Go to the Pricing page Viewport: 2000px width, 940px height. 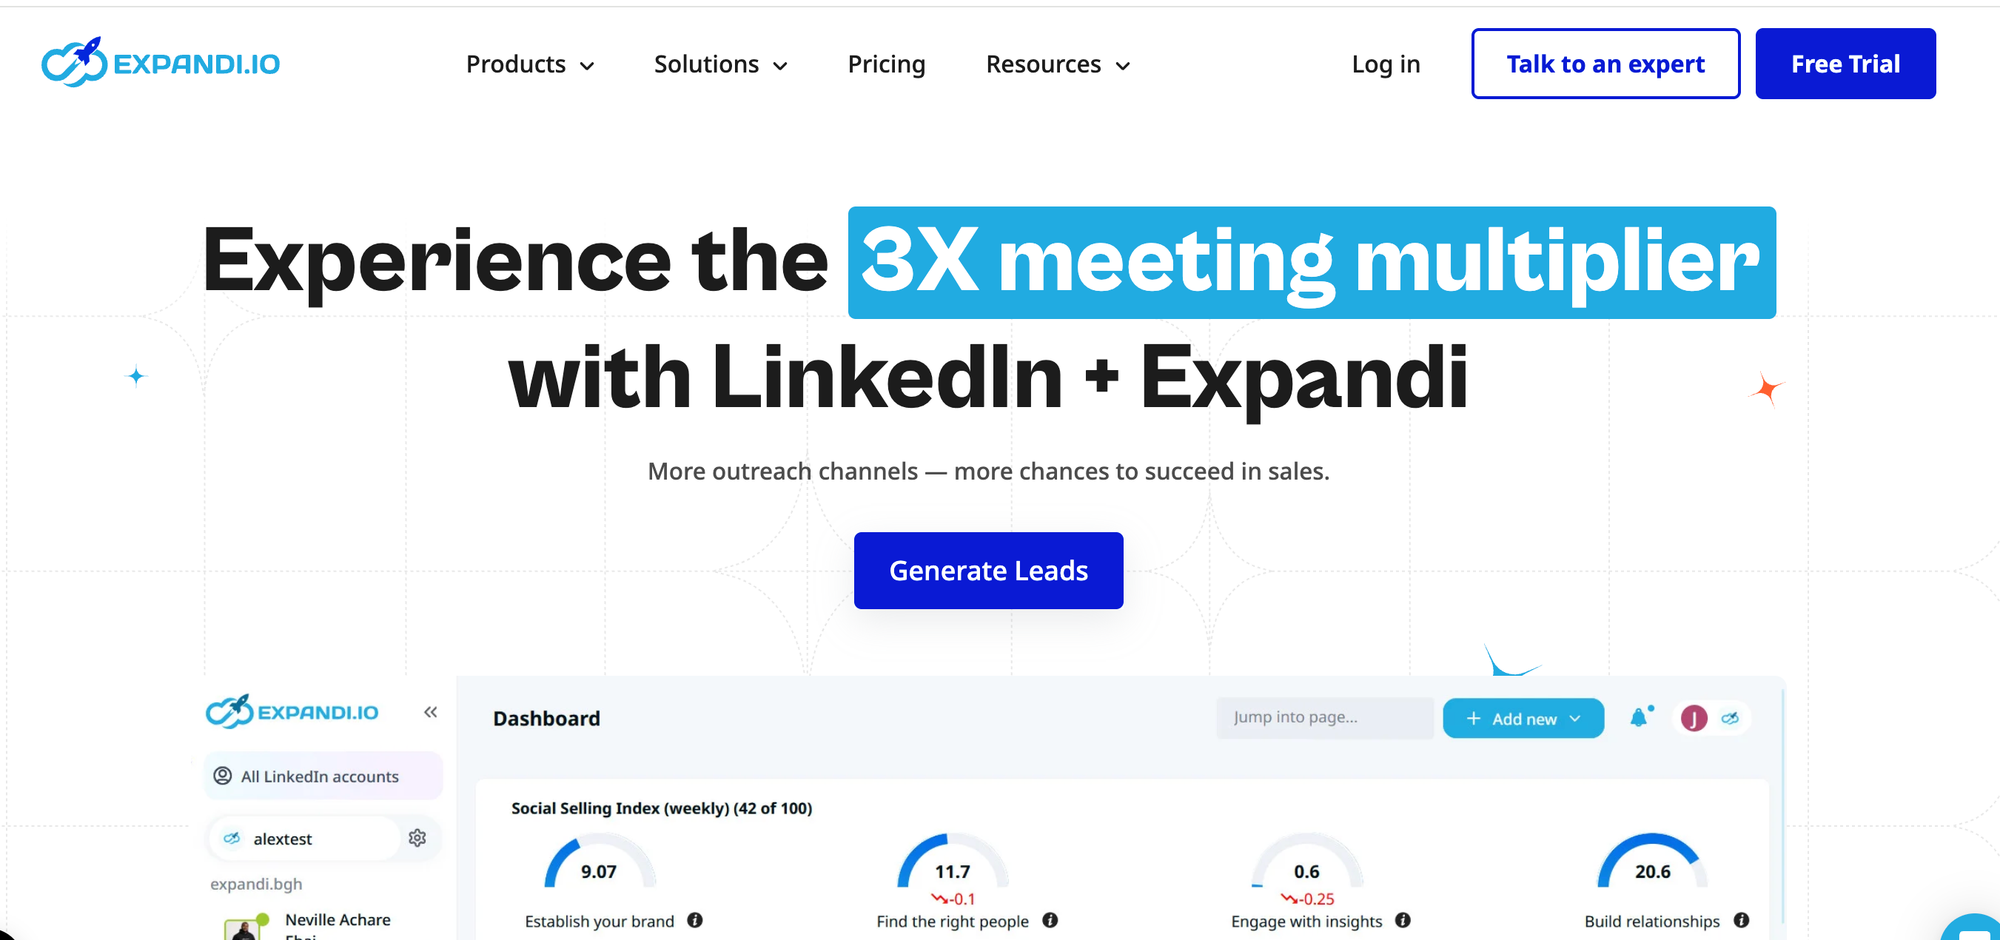886,64
